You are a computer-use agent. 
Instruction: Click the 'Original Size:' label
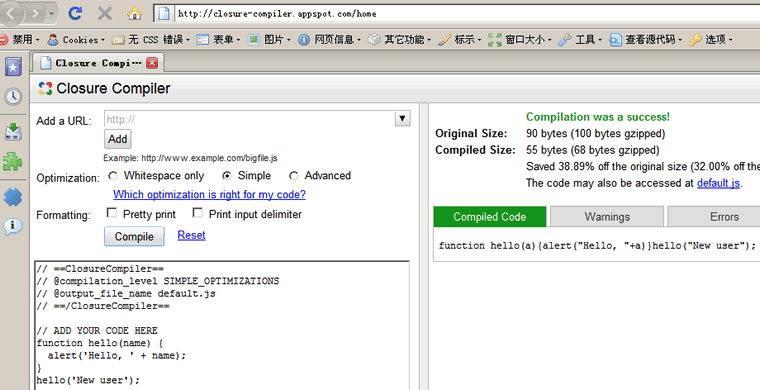click(x=471, y=133)
